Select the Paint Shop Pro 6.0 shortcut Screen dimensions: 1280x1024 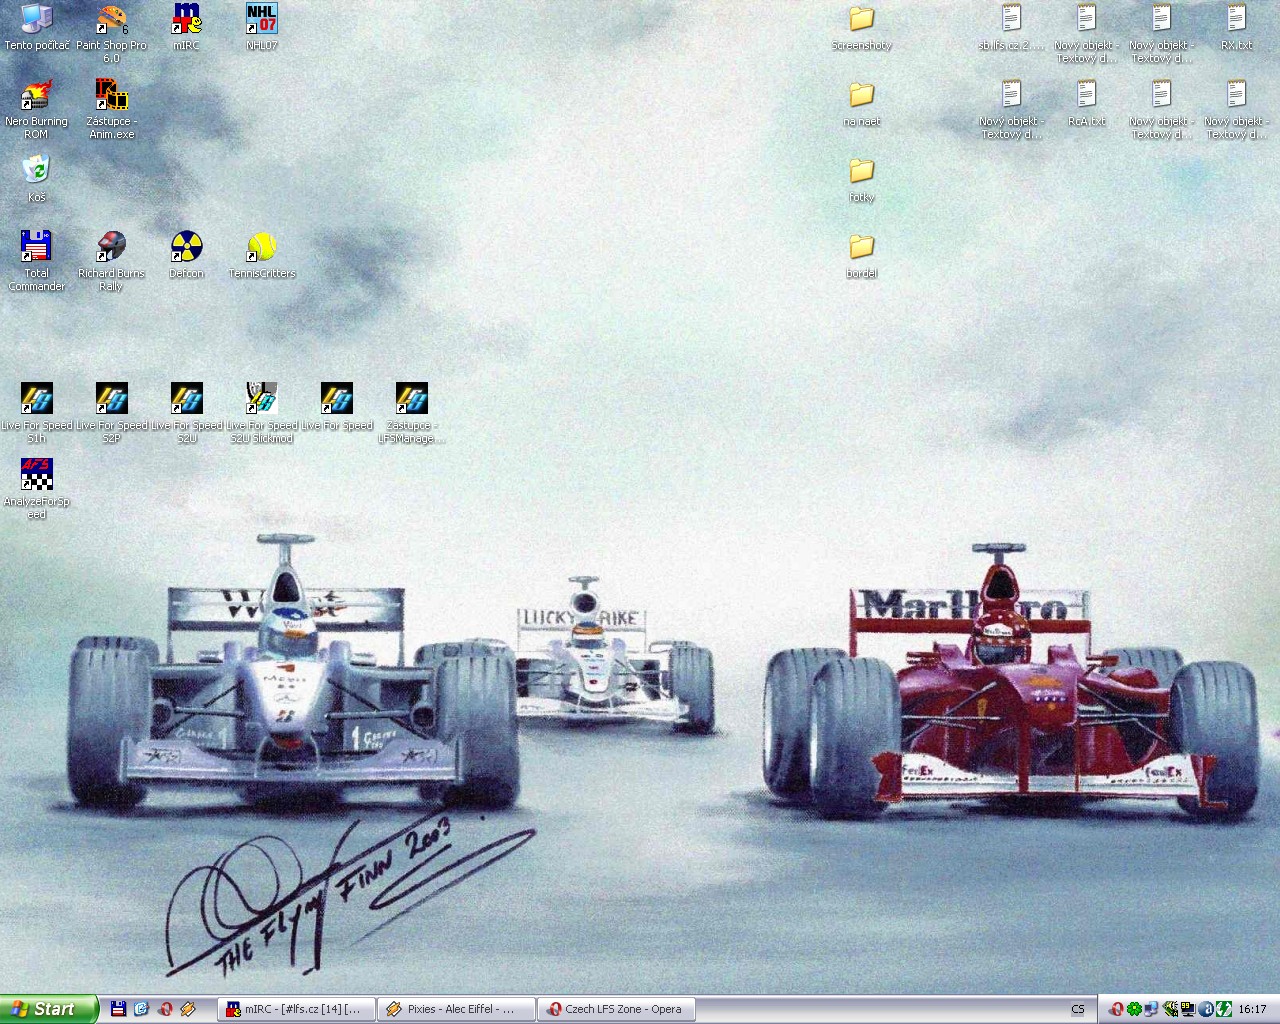(x=111, y=33)
